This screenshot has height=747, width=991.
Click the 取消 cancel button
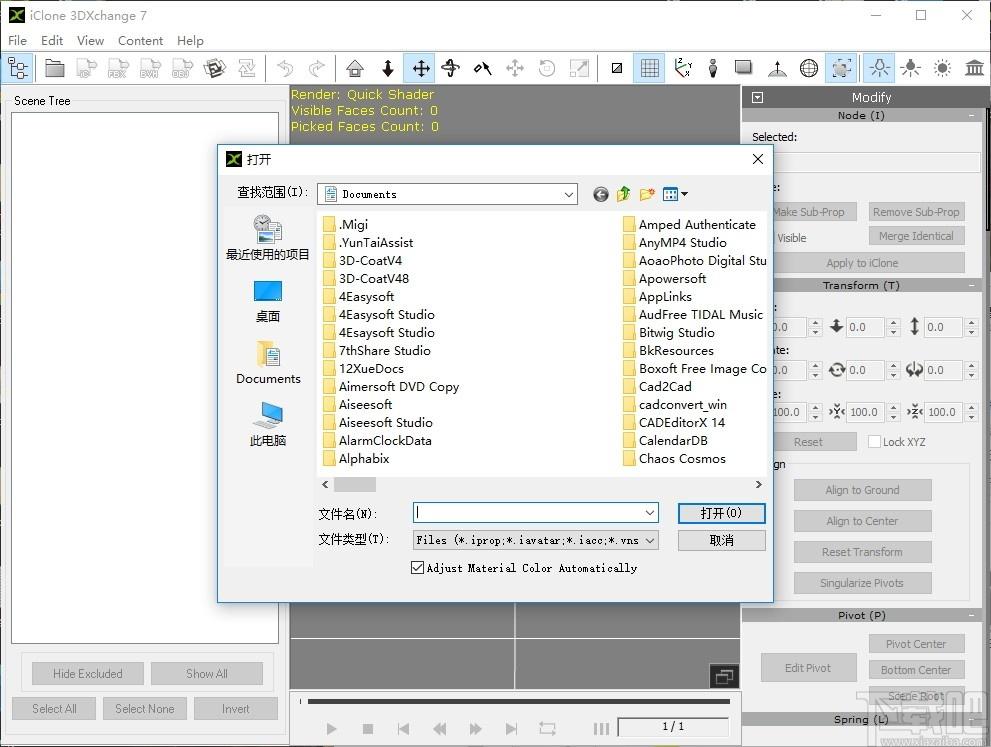pyautogui.click(x=721, y=540)
